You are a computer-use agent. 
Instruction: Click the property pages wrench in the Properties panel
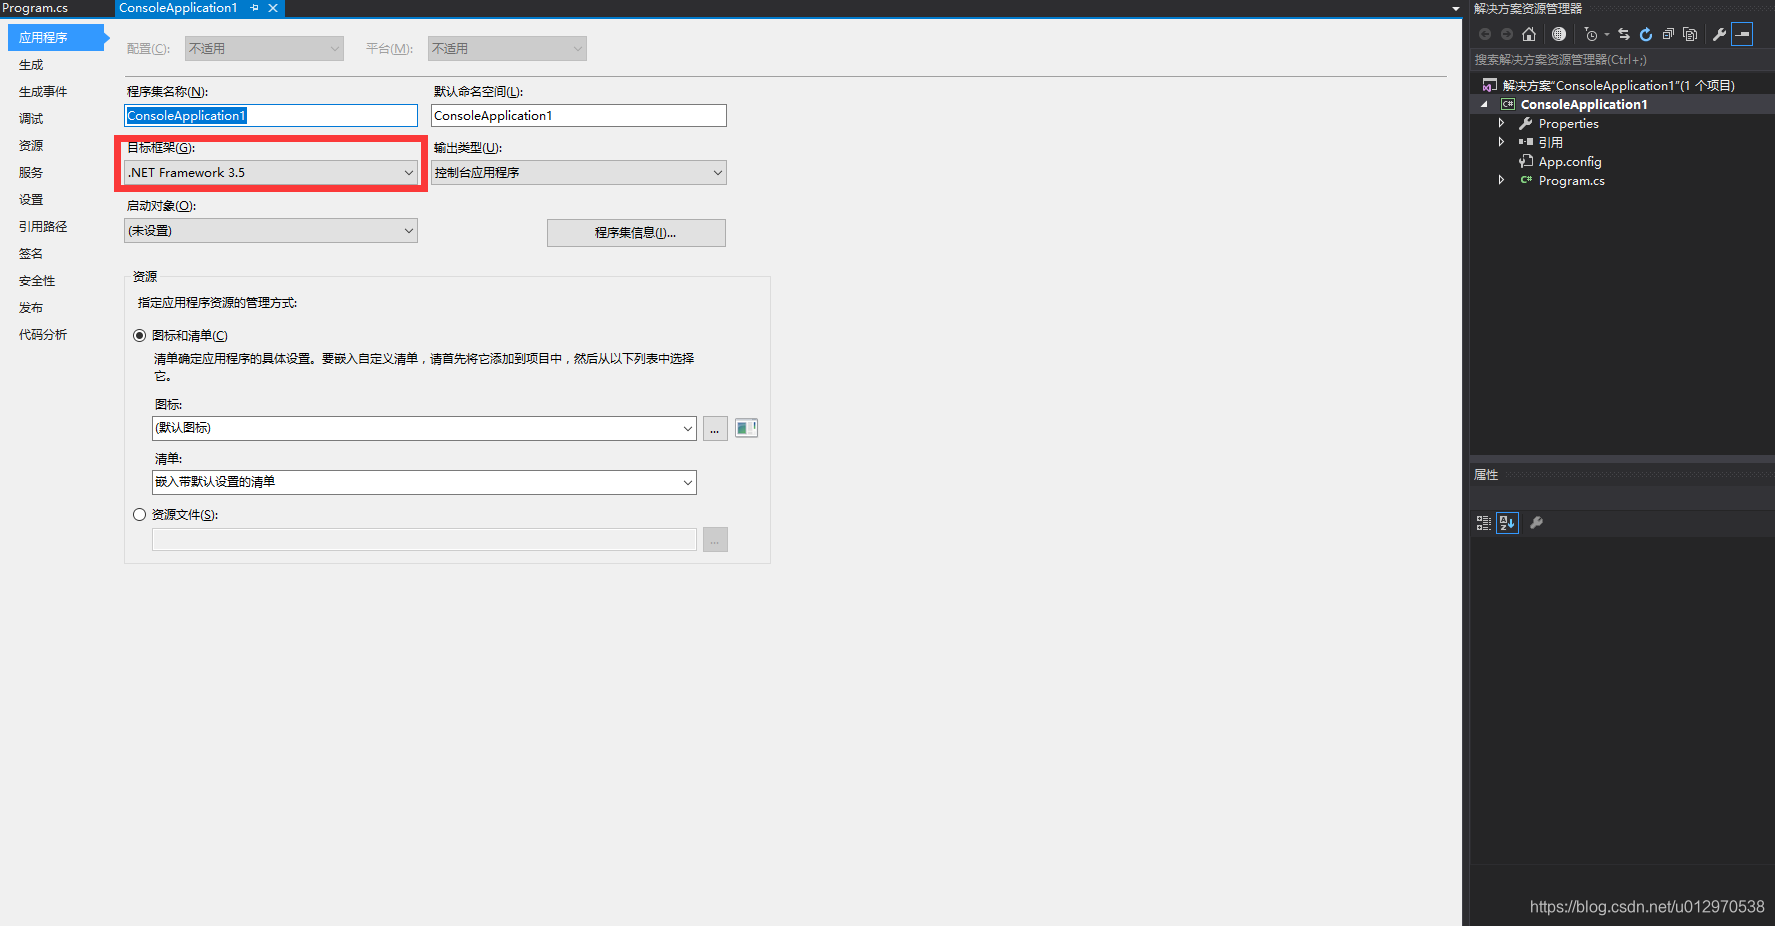[1537, 523]
